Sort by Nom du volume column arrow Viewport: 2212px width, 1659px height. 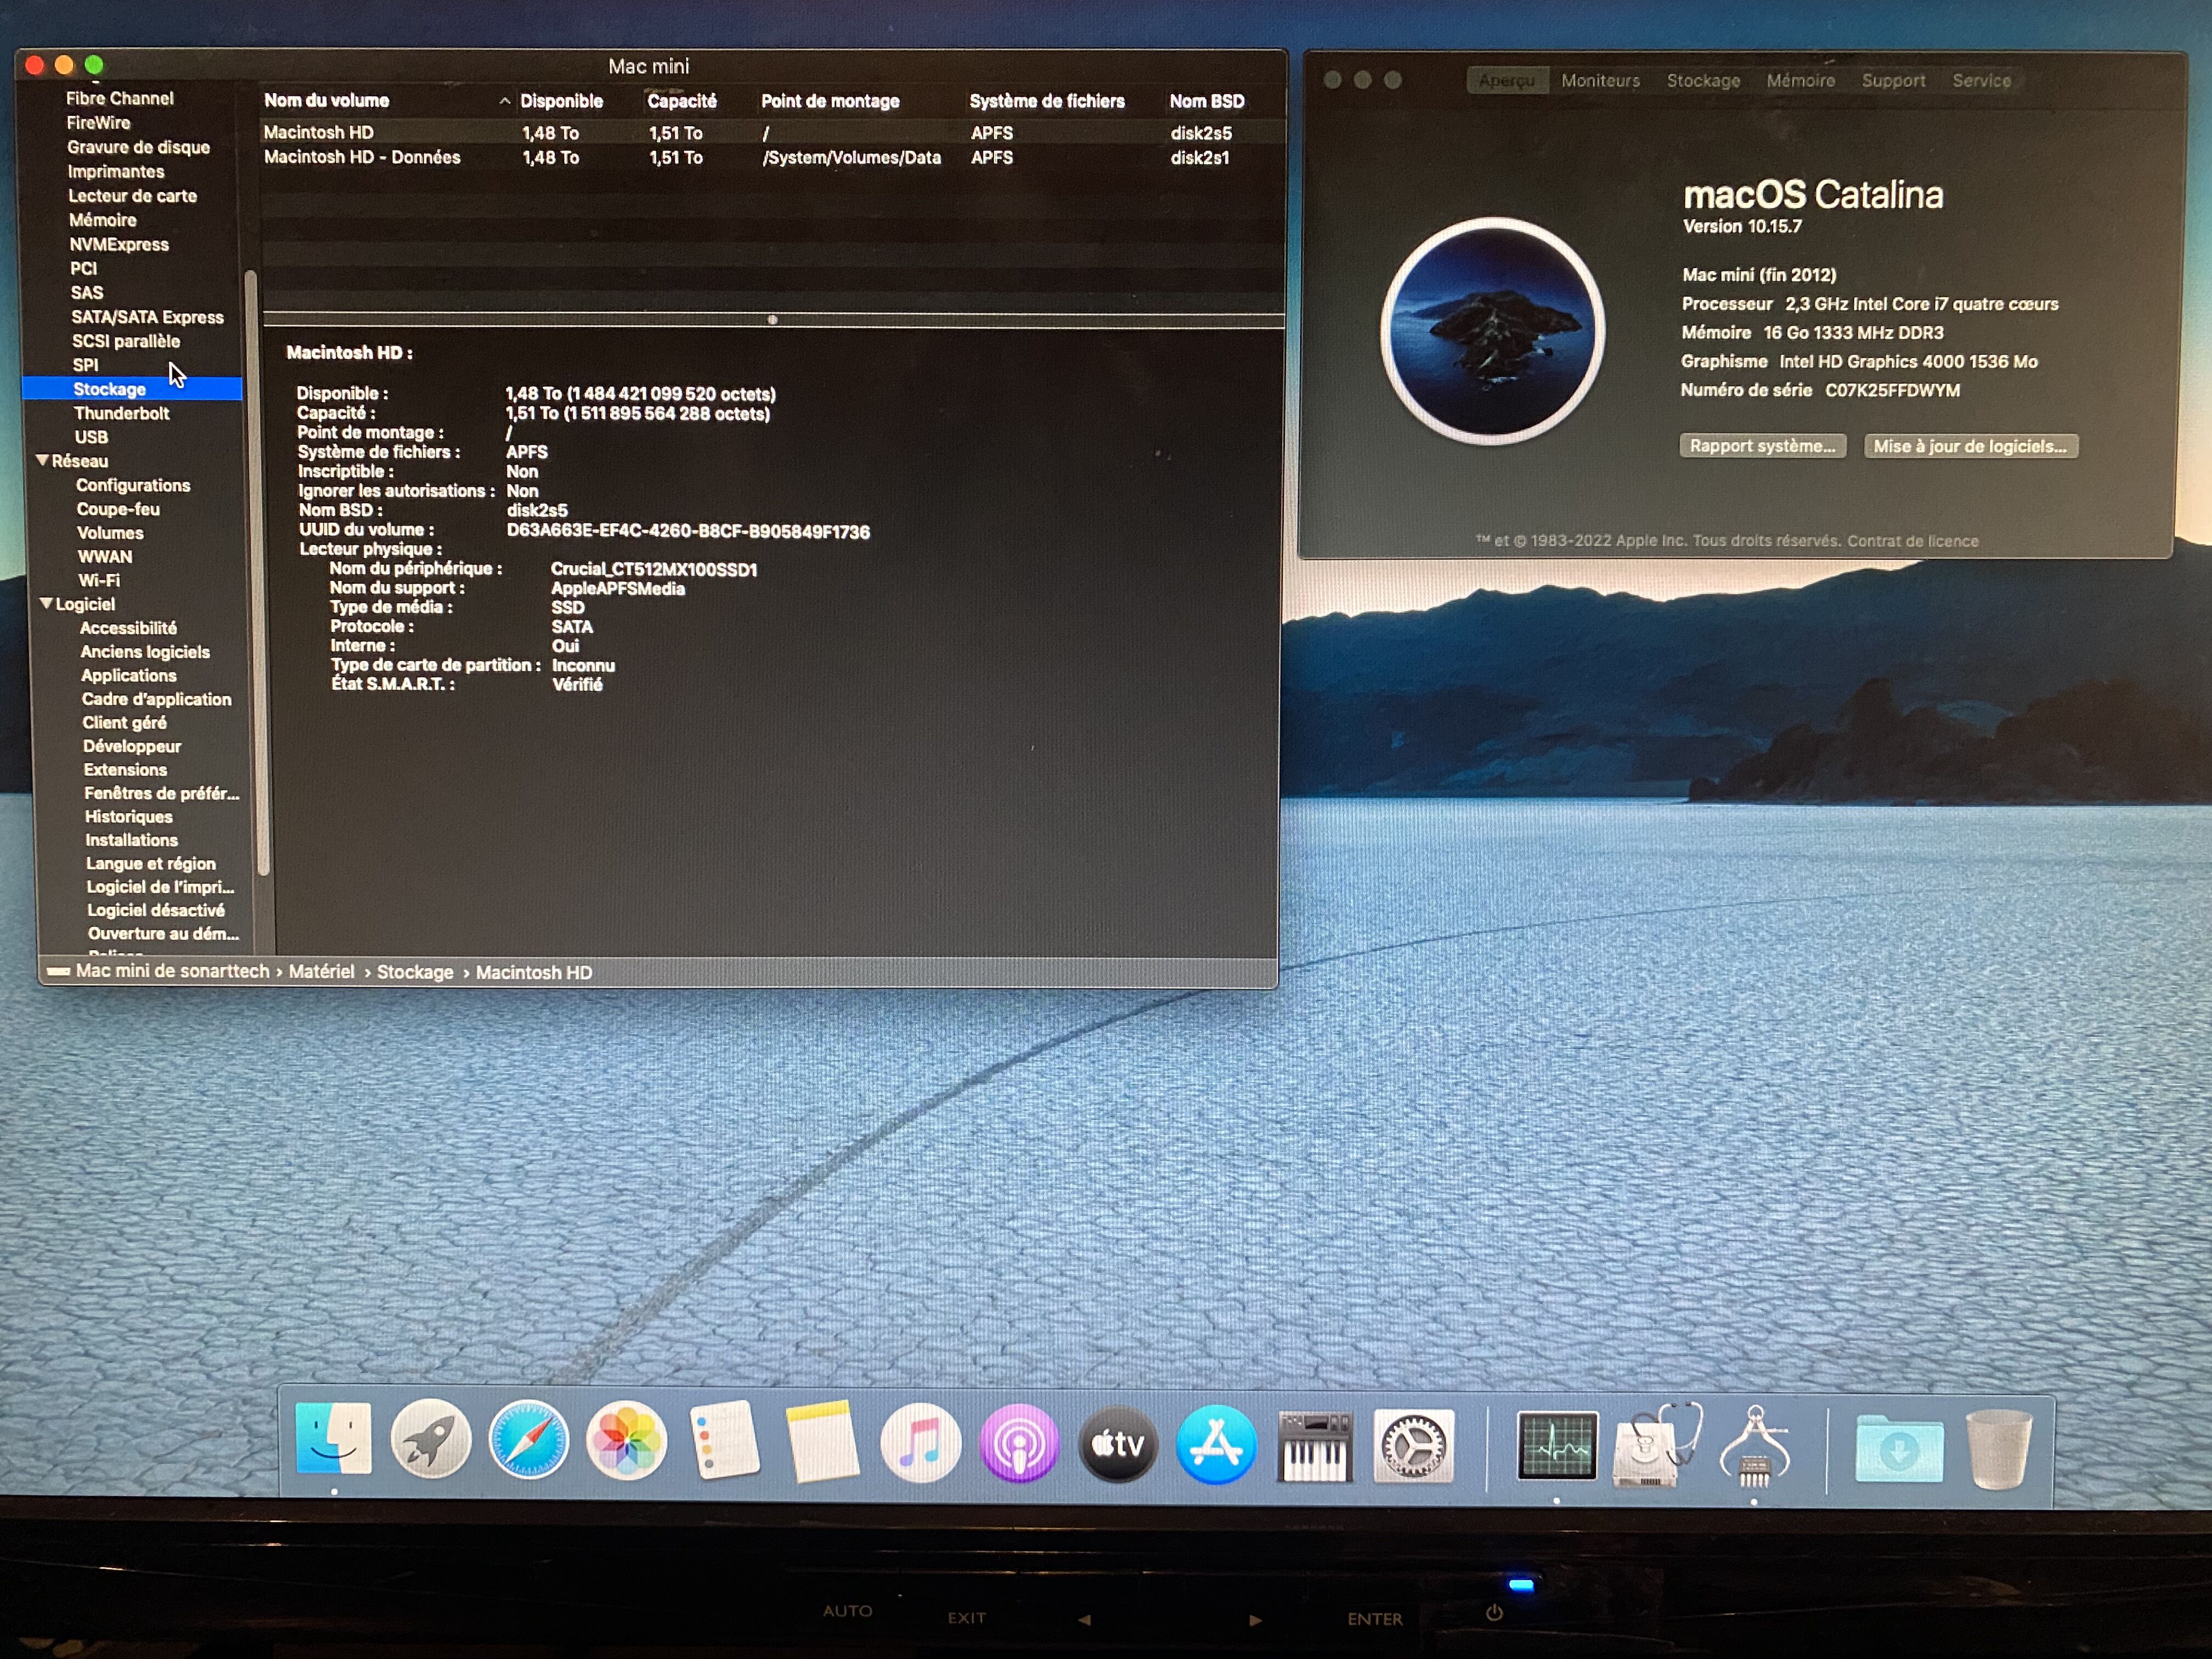(505, 101)
